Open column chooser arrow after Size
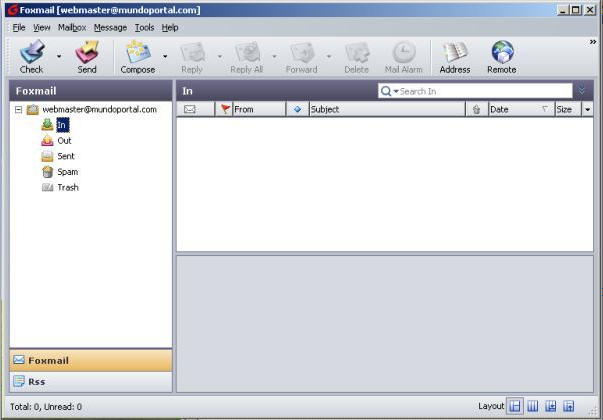Image resolution: width=603 pixels, height=420 pixels. [x=587, y=110]
